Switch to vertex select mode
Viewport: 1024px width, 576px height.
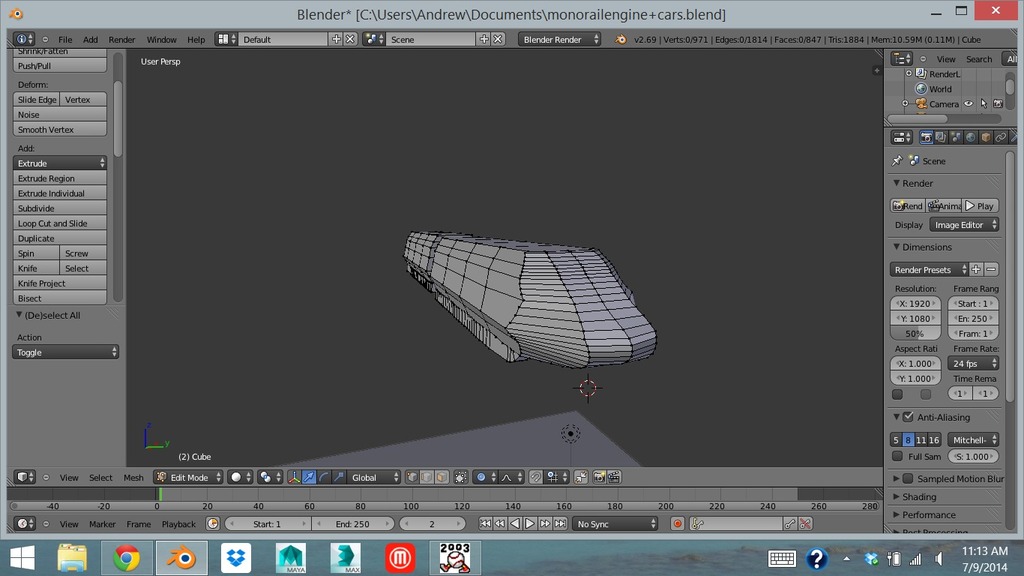(x=412, y=477)
